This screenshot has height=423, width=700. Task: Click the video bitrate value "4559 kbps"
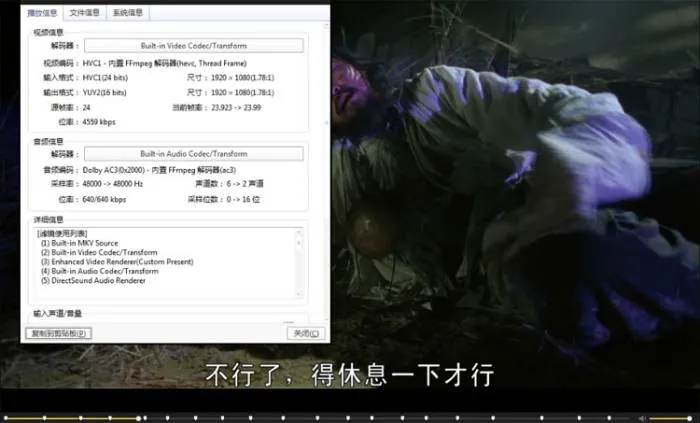click(99, 122)
